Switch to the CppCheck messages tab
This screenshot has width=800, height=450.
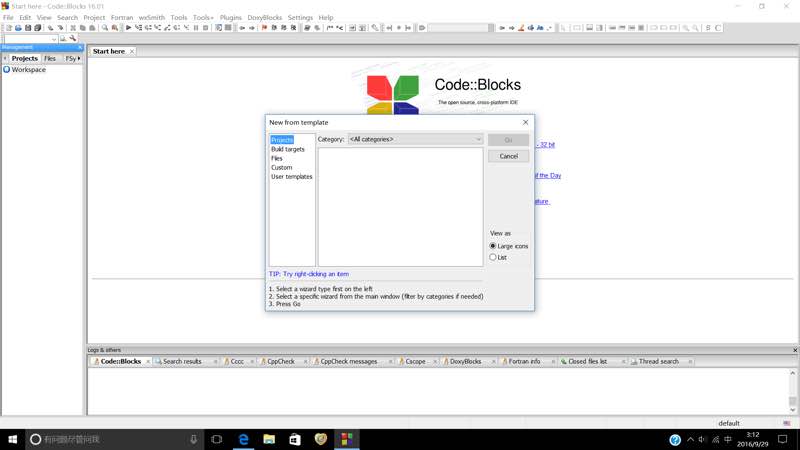[348, 361]
